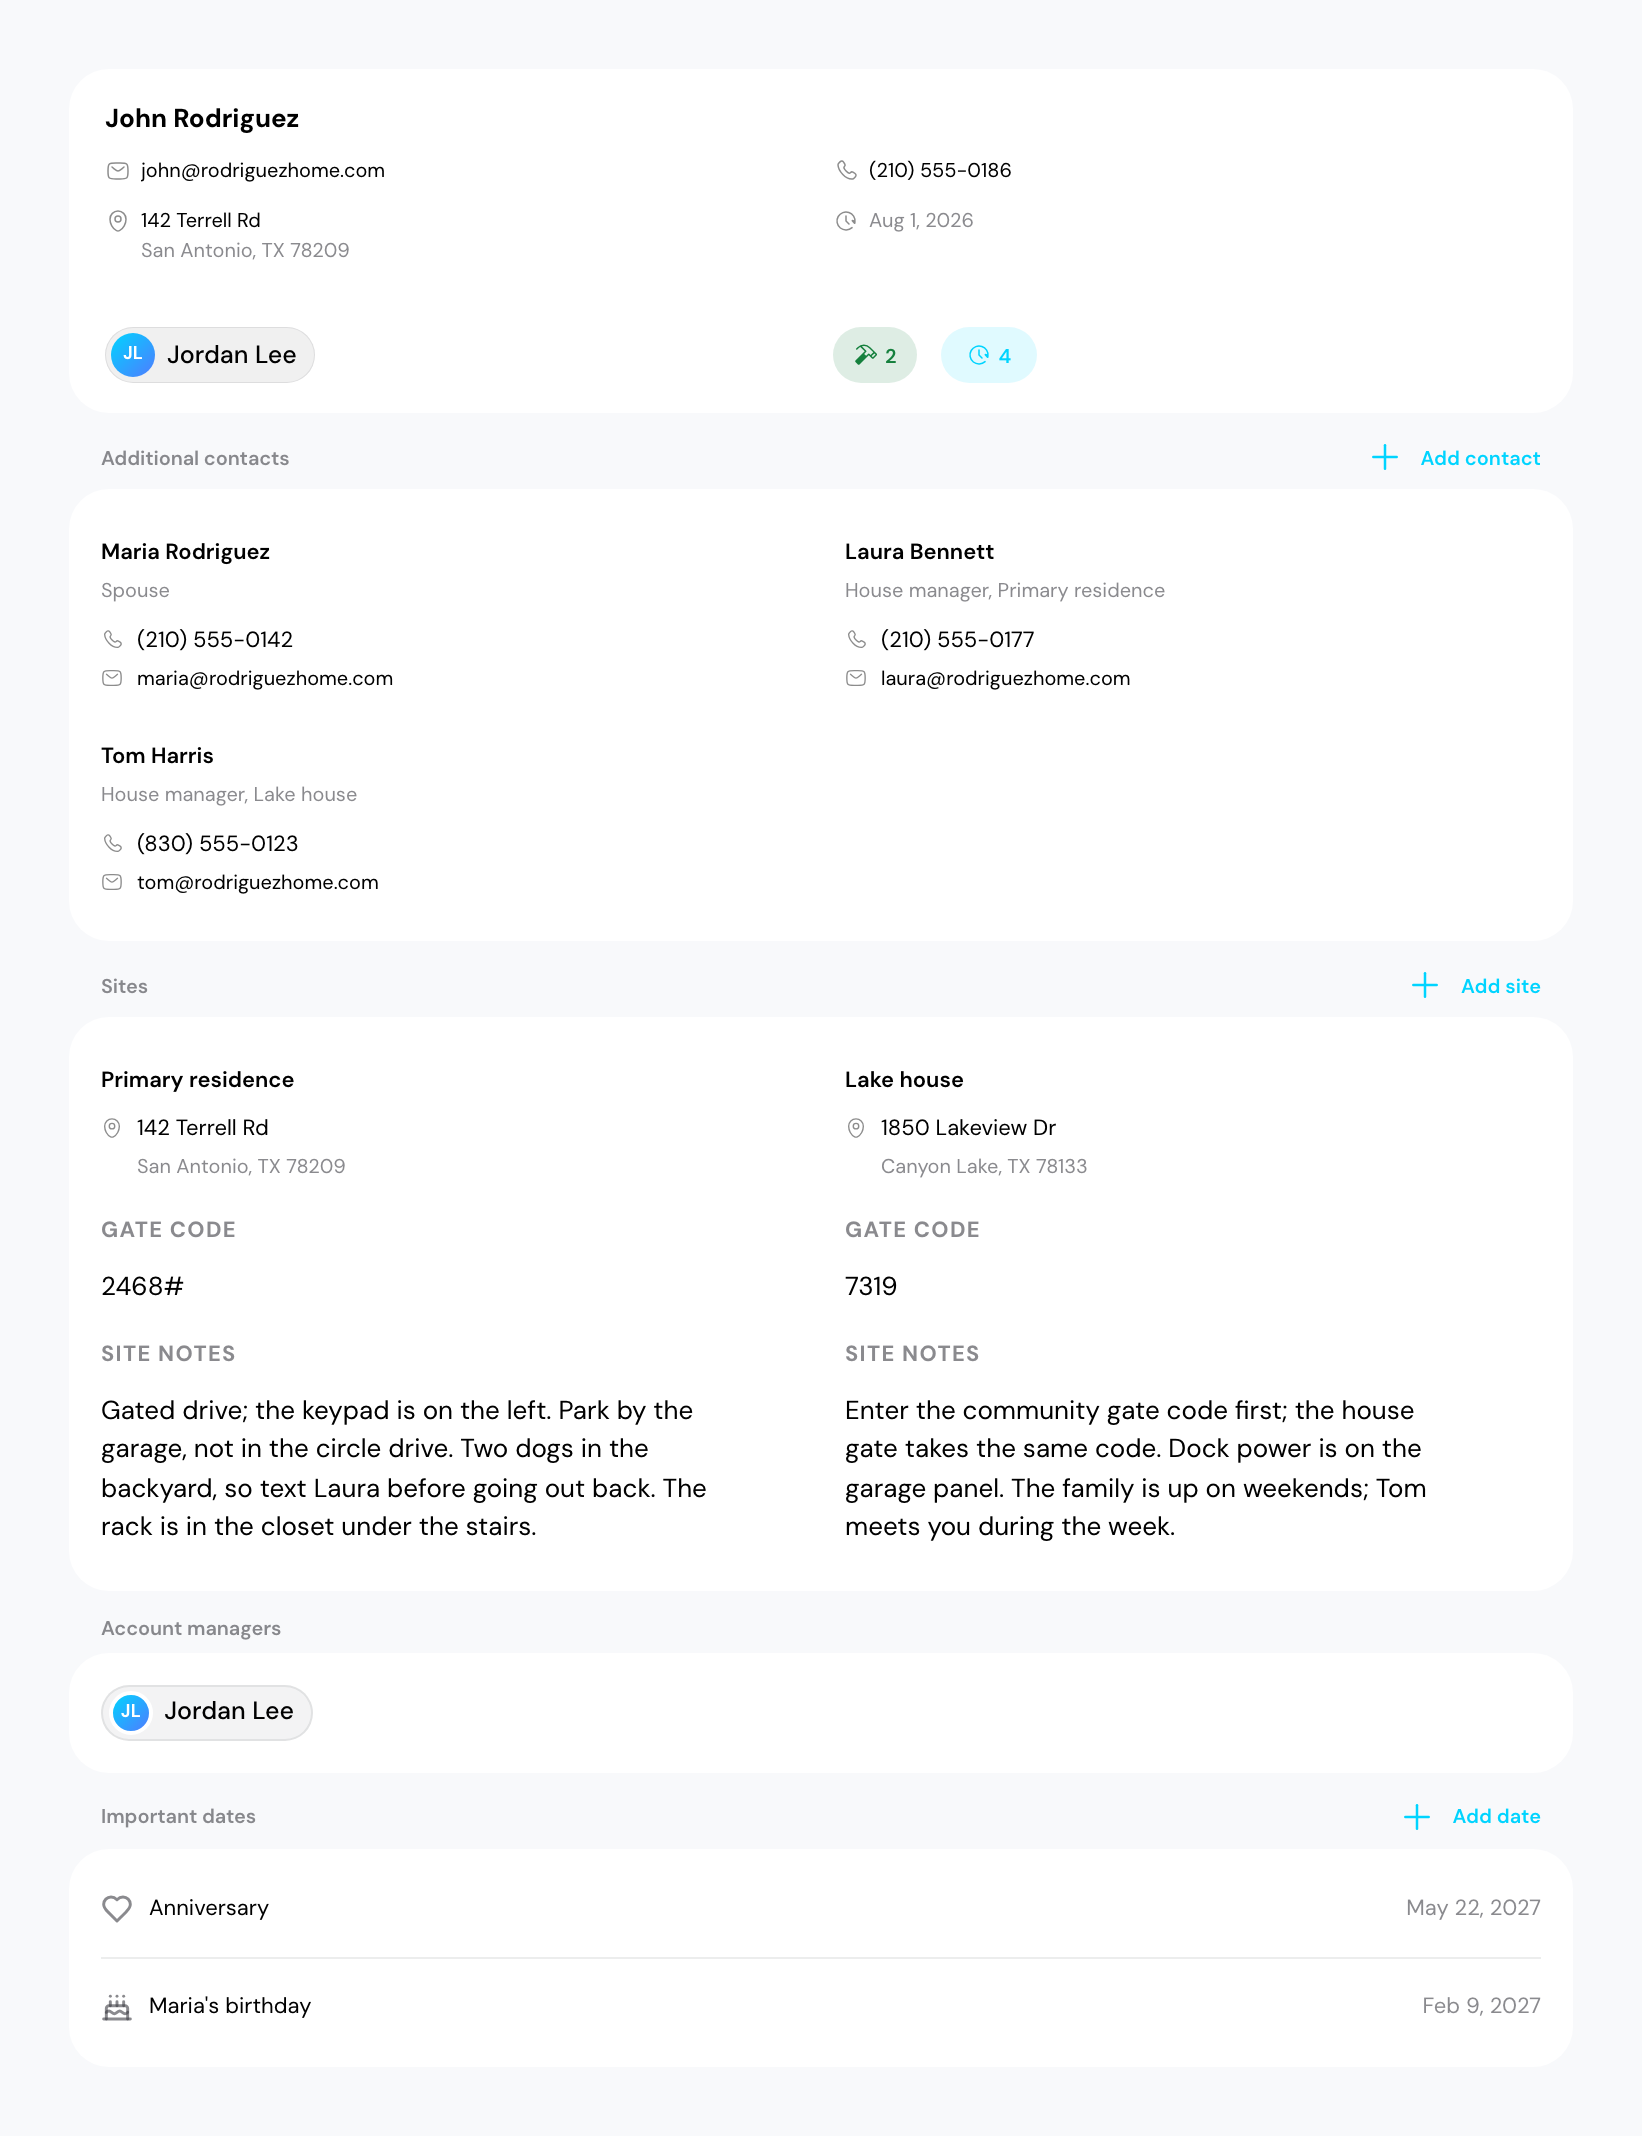Click the clock badge showing 4
1642x2136 pixels.
point(988,355)
